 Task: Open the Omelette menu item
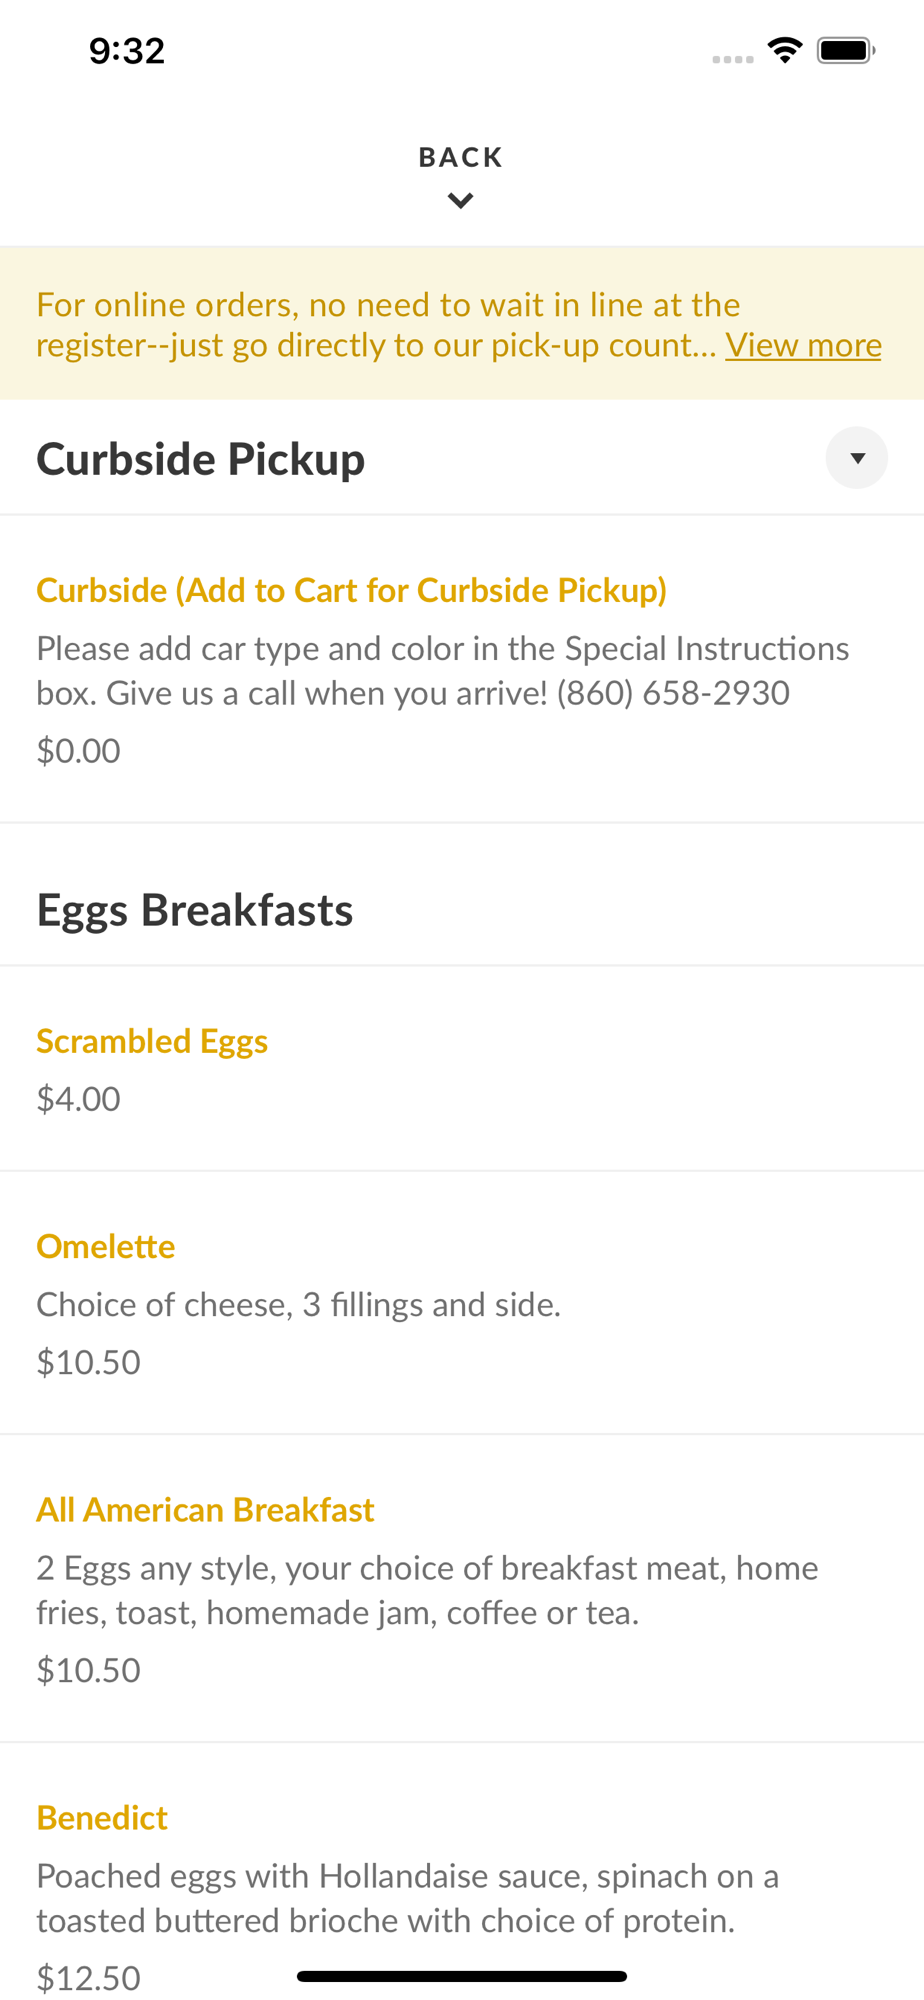coord(106,1246)
